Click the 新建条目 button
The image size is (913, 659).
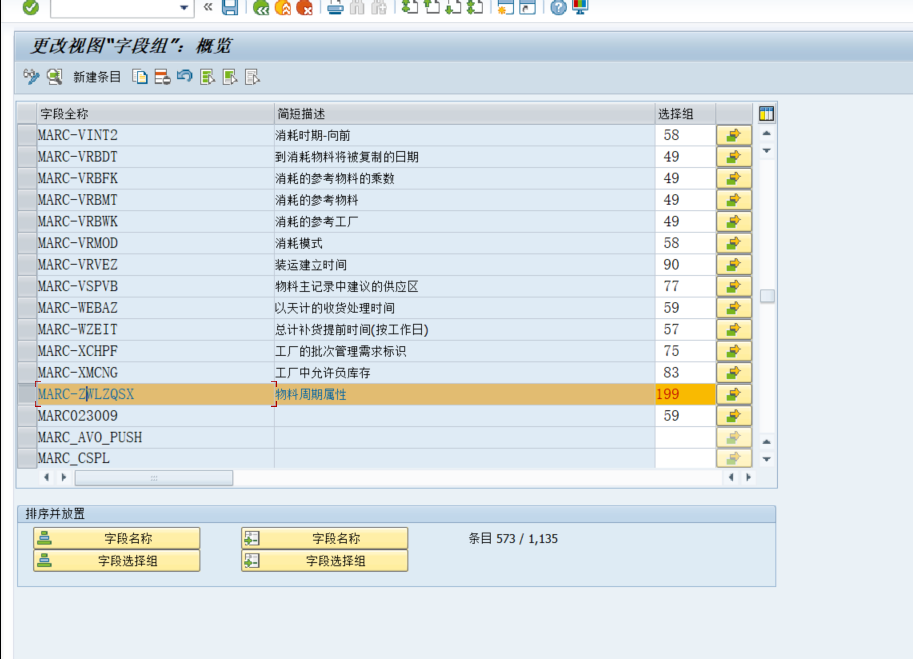pyautogui.click(x=97, y=76)
